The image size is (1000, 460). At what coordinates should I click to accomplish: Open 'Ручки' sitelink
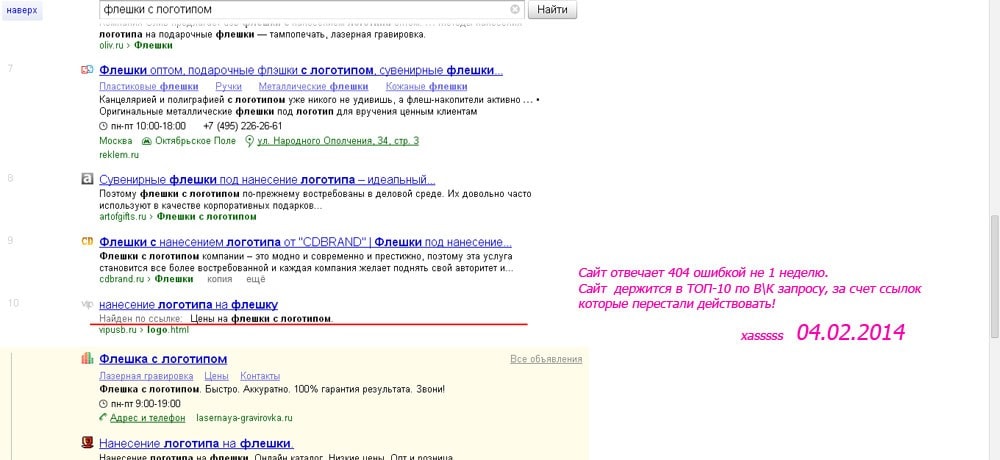pos(228,87)
